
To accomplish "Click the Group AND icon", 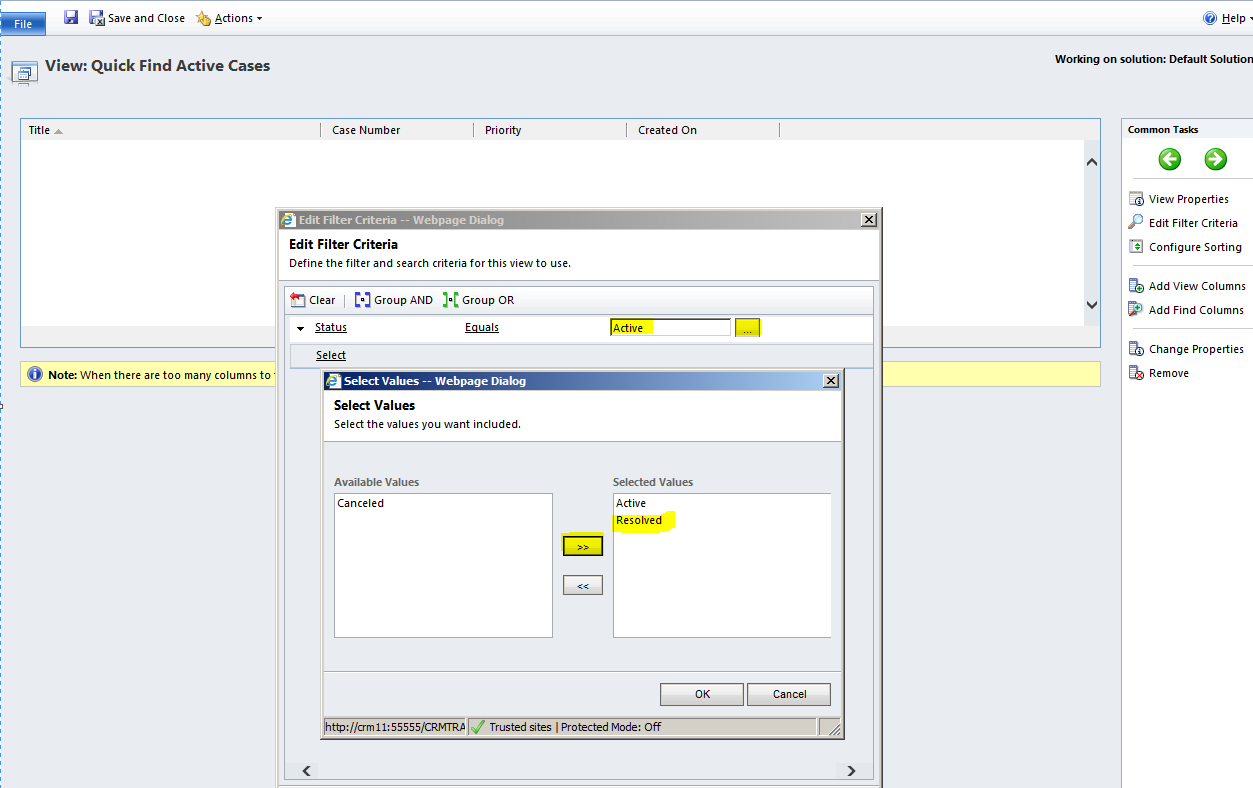I will 363,299.
